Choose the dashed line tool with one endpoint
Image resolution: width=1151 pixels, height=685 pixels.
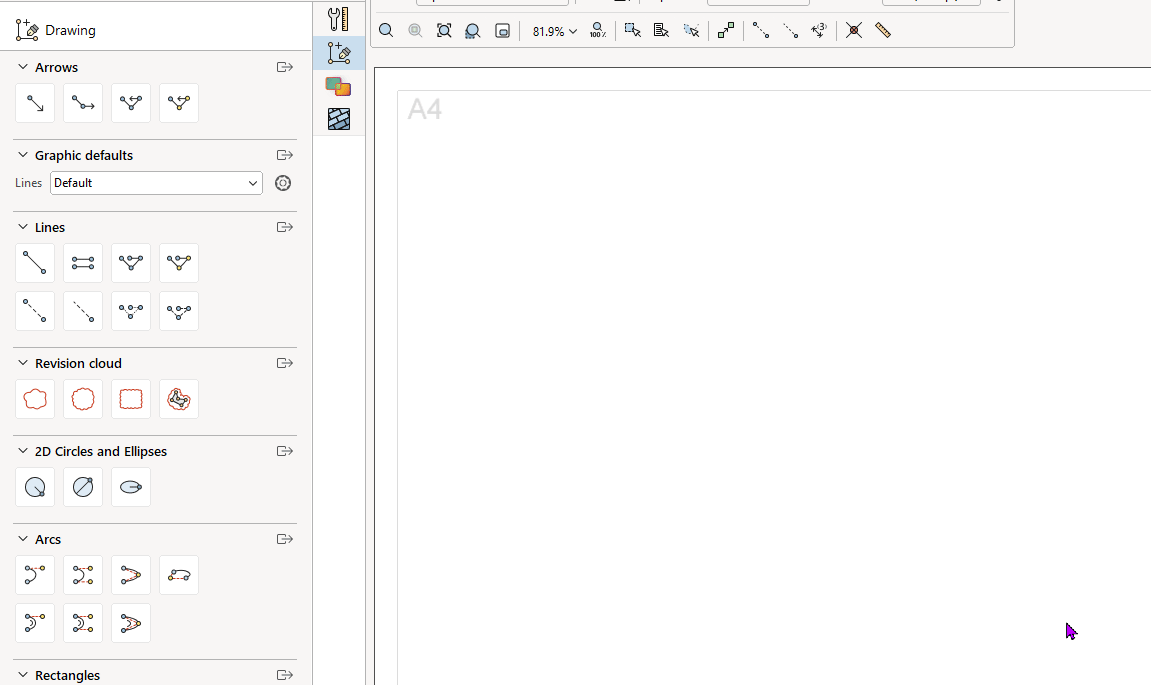point(83,311)
